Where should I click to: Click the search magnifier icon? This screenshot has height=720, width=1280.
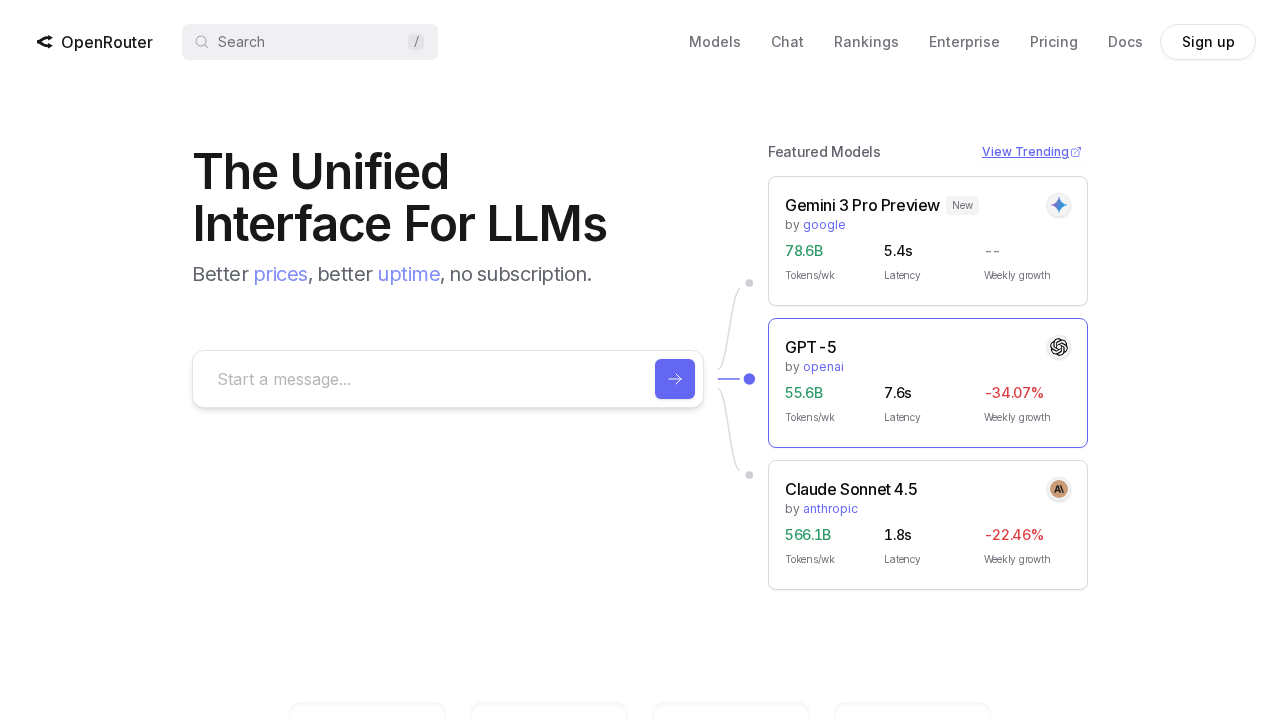pos(201,42)
